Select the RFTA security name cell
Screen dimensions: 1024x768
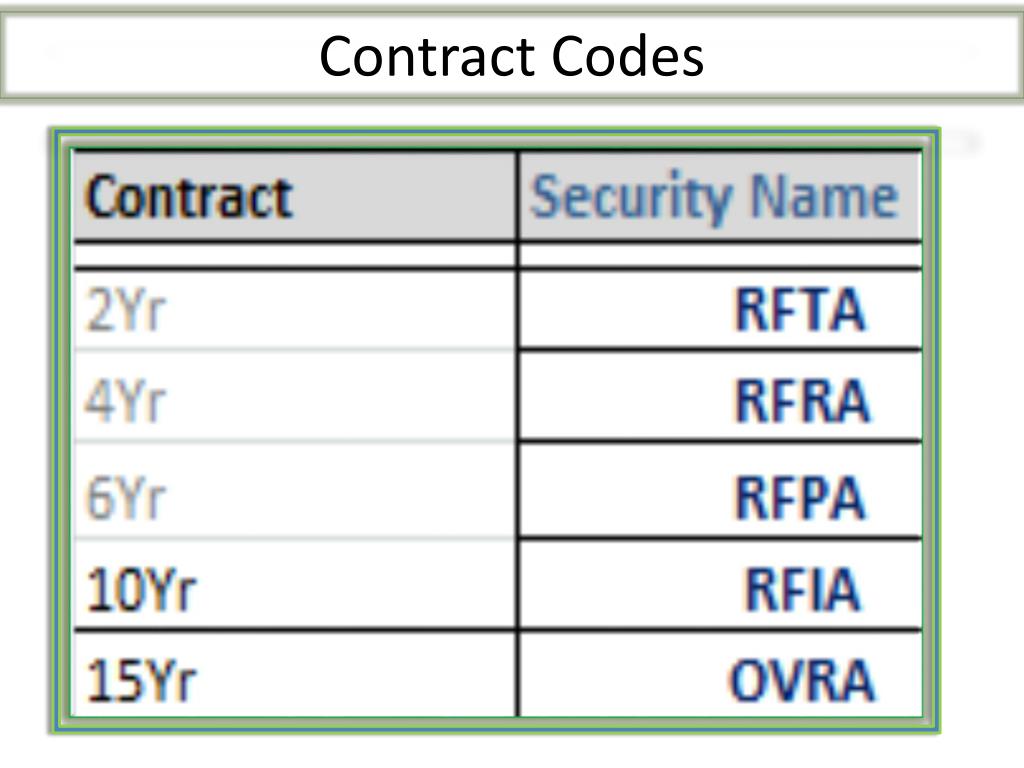pos(720,310)
